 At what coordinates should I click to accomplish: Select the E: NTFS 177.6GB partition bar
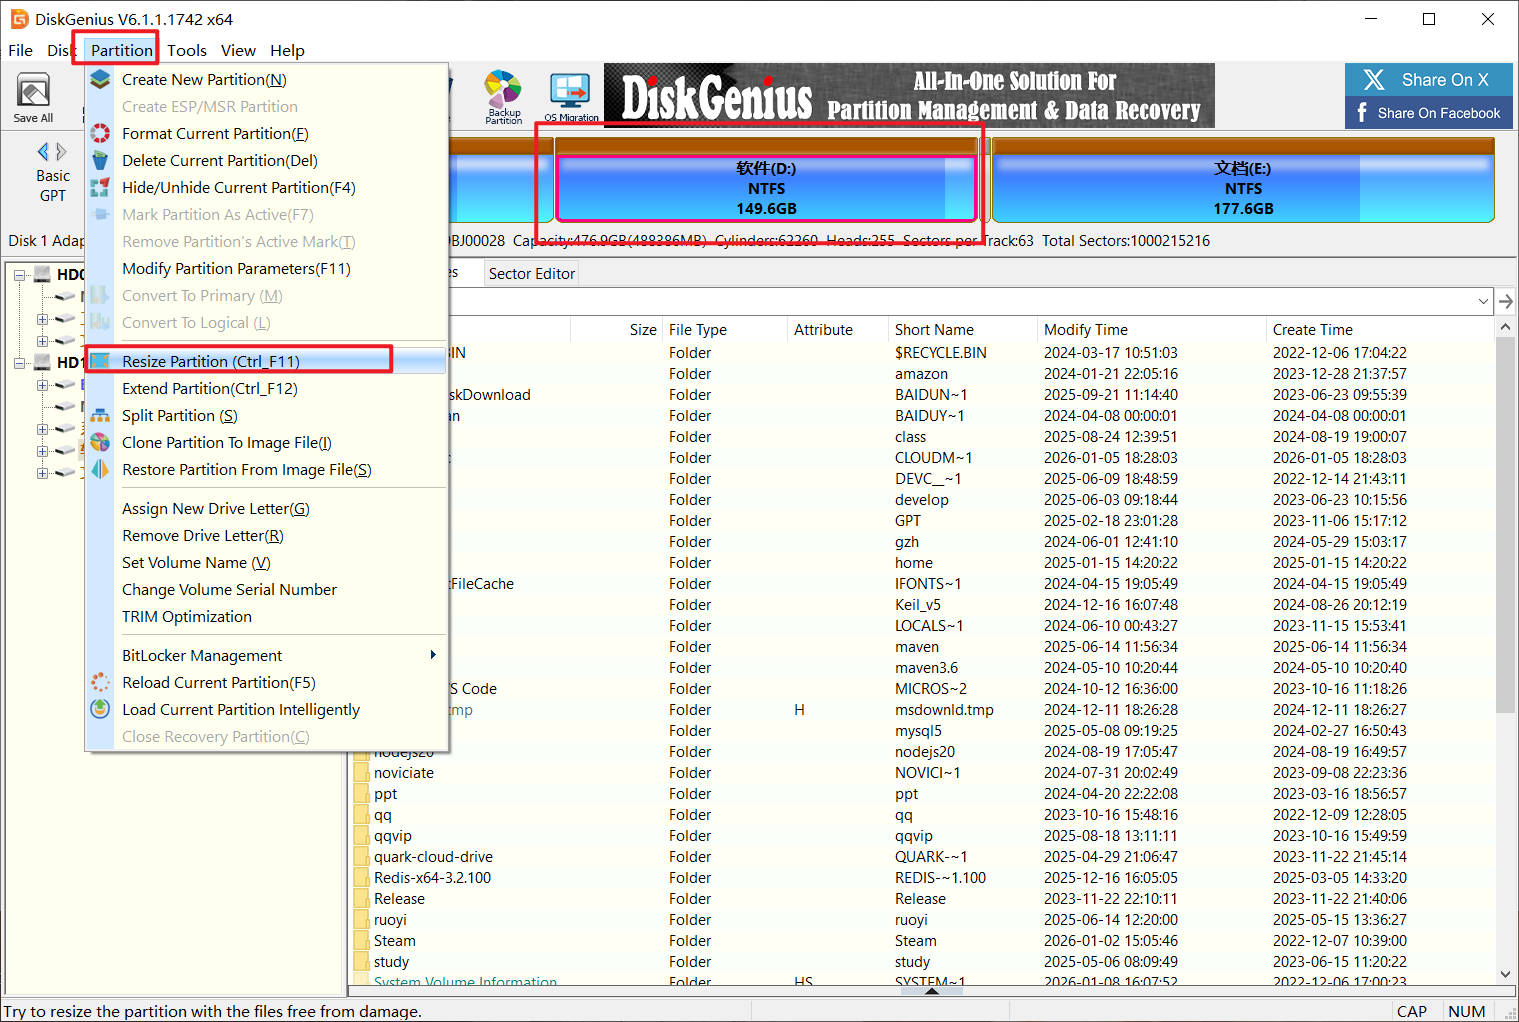point(1243,188)
